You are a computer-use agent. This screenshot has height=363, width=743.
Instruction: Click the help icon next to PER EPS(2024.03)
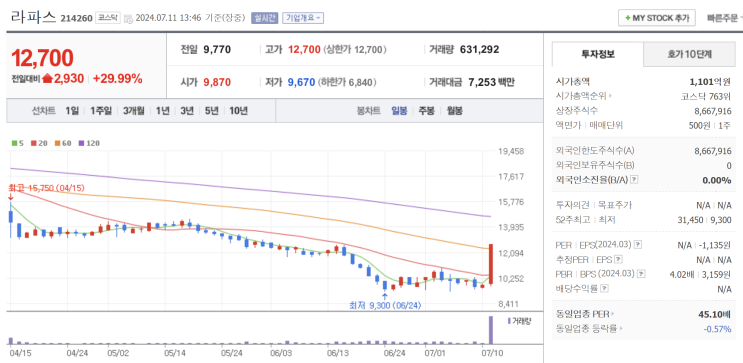pyautogui.click(x=638, y=245)
